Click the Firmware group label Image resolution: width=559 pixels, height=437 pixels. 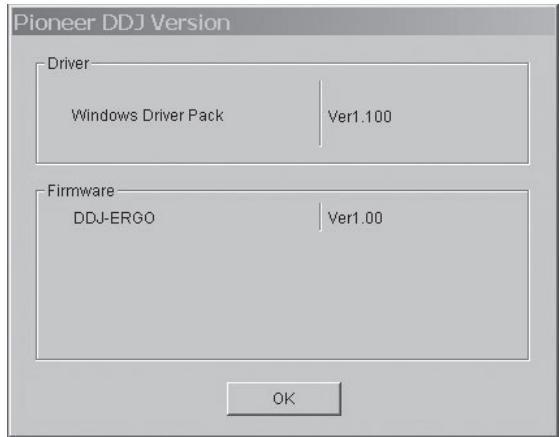(81, 191)
